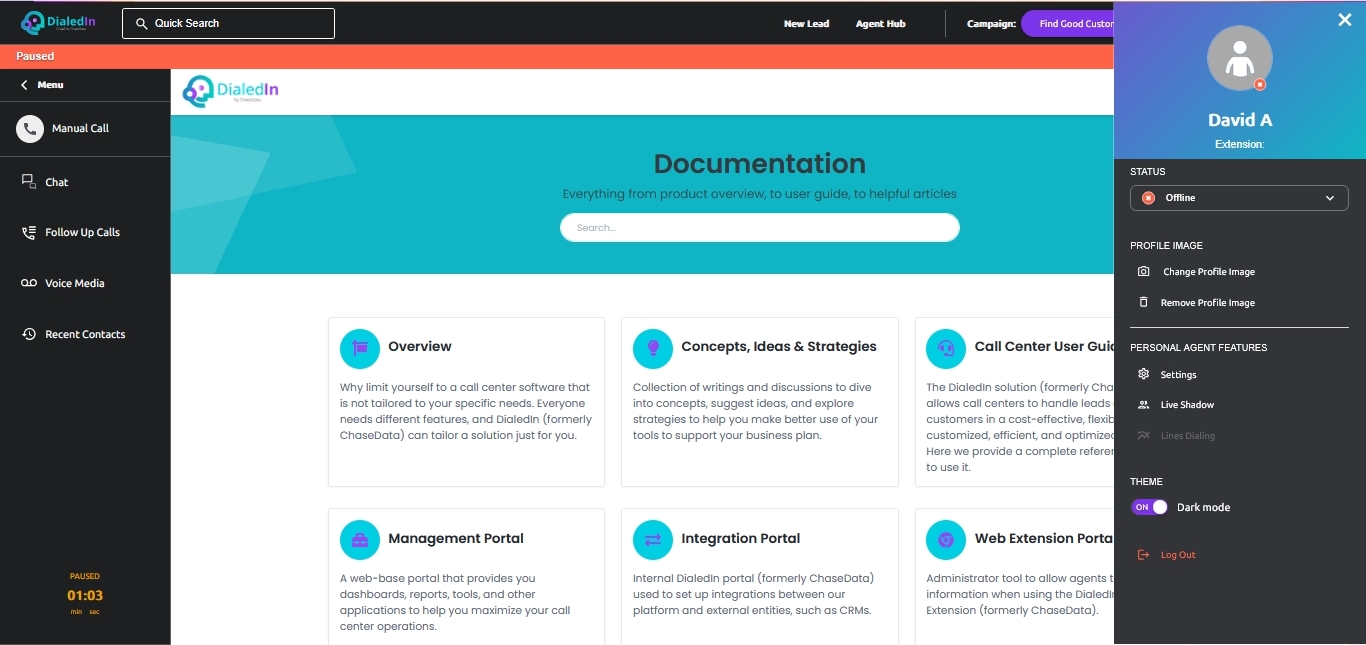Expand the Offline status dropdown

(1239, 198)
